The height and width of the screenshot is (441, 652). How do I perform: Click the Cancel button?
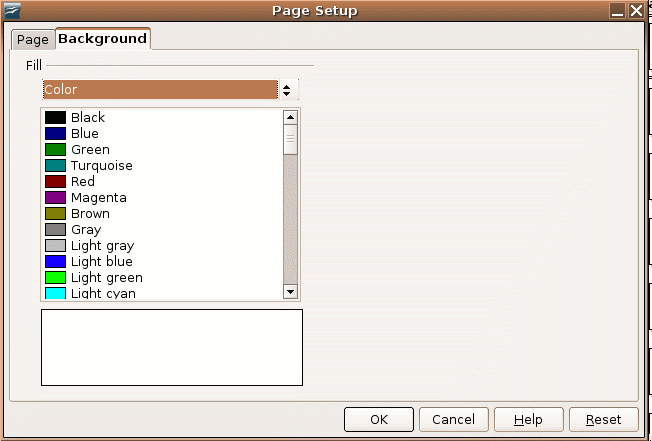(454, 419)
